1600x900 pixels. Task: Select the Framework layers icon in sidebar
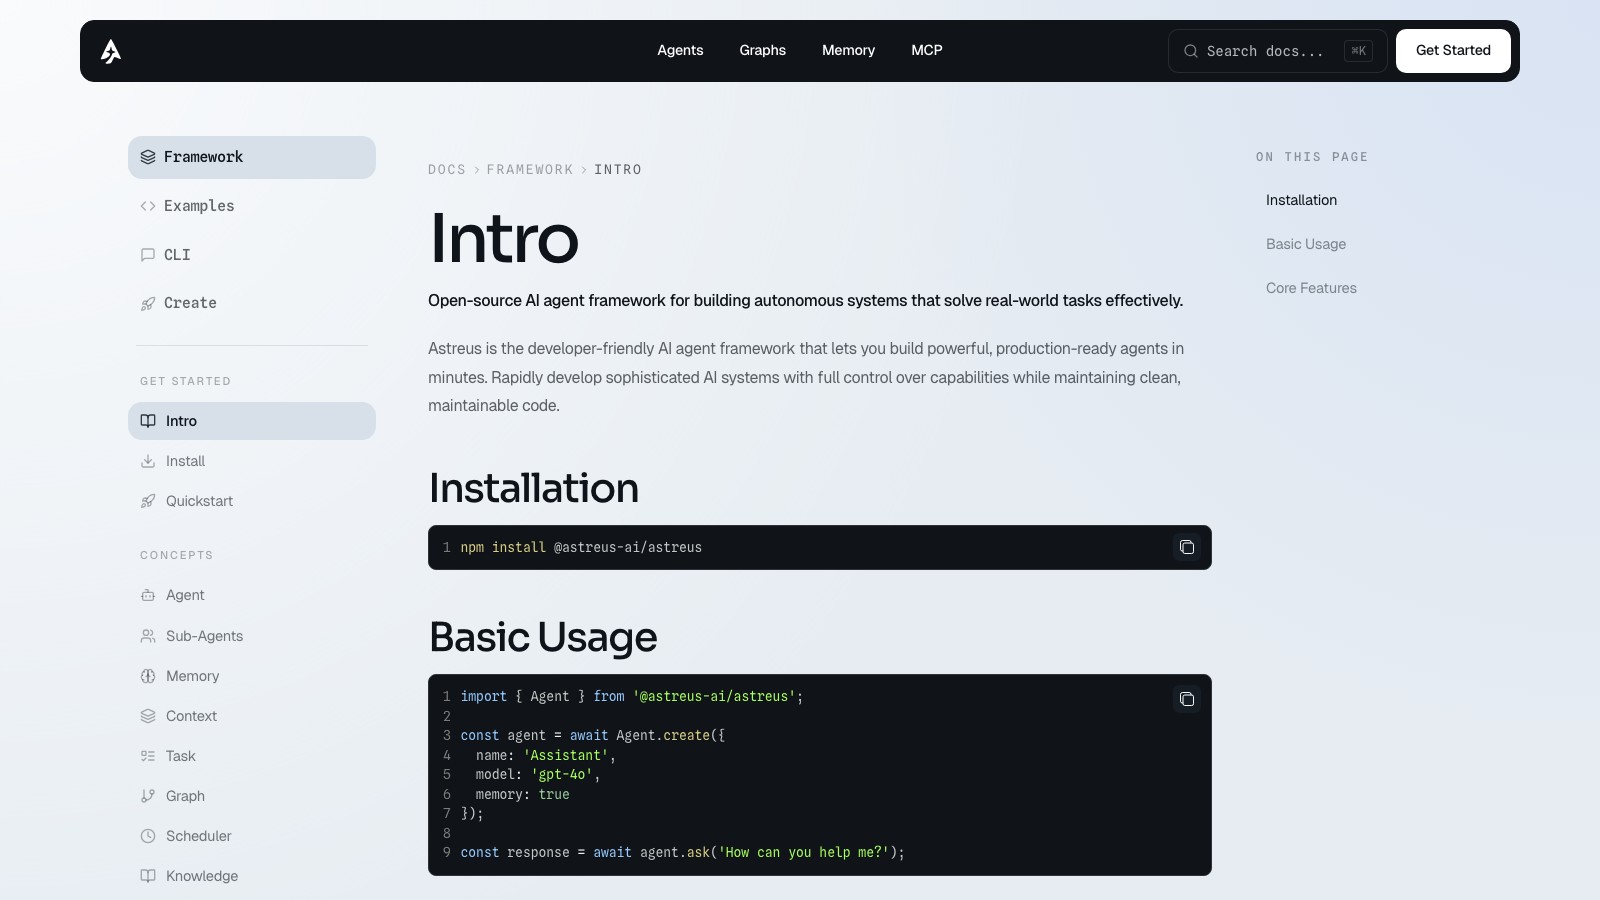click(x=148, y=157)
